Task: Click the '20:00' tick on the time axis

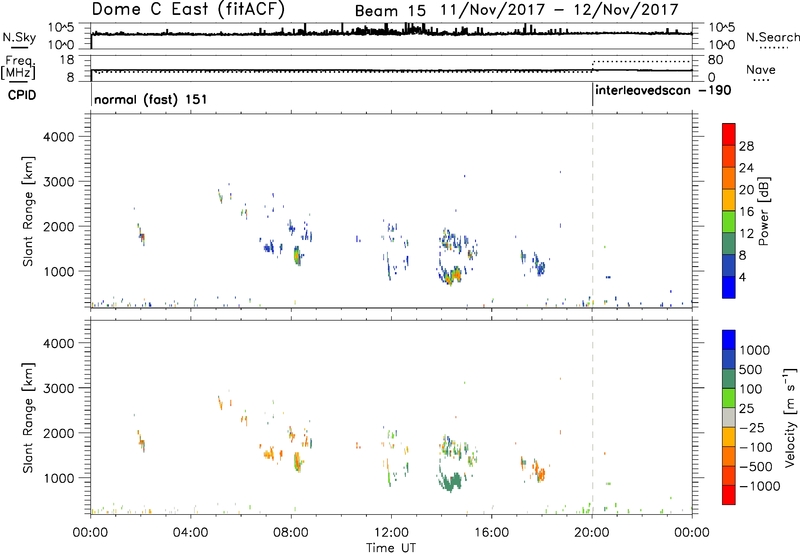Action: (592, 533)
